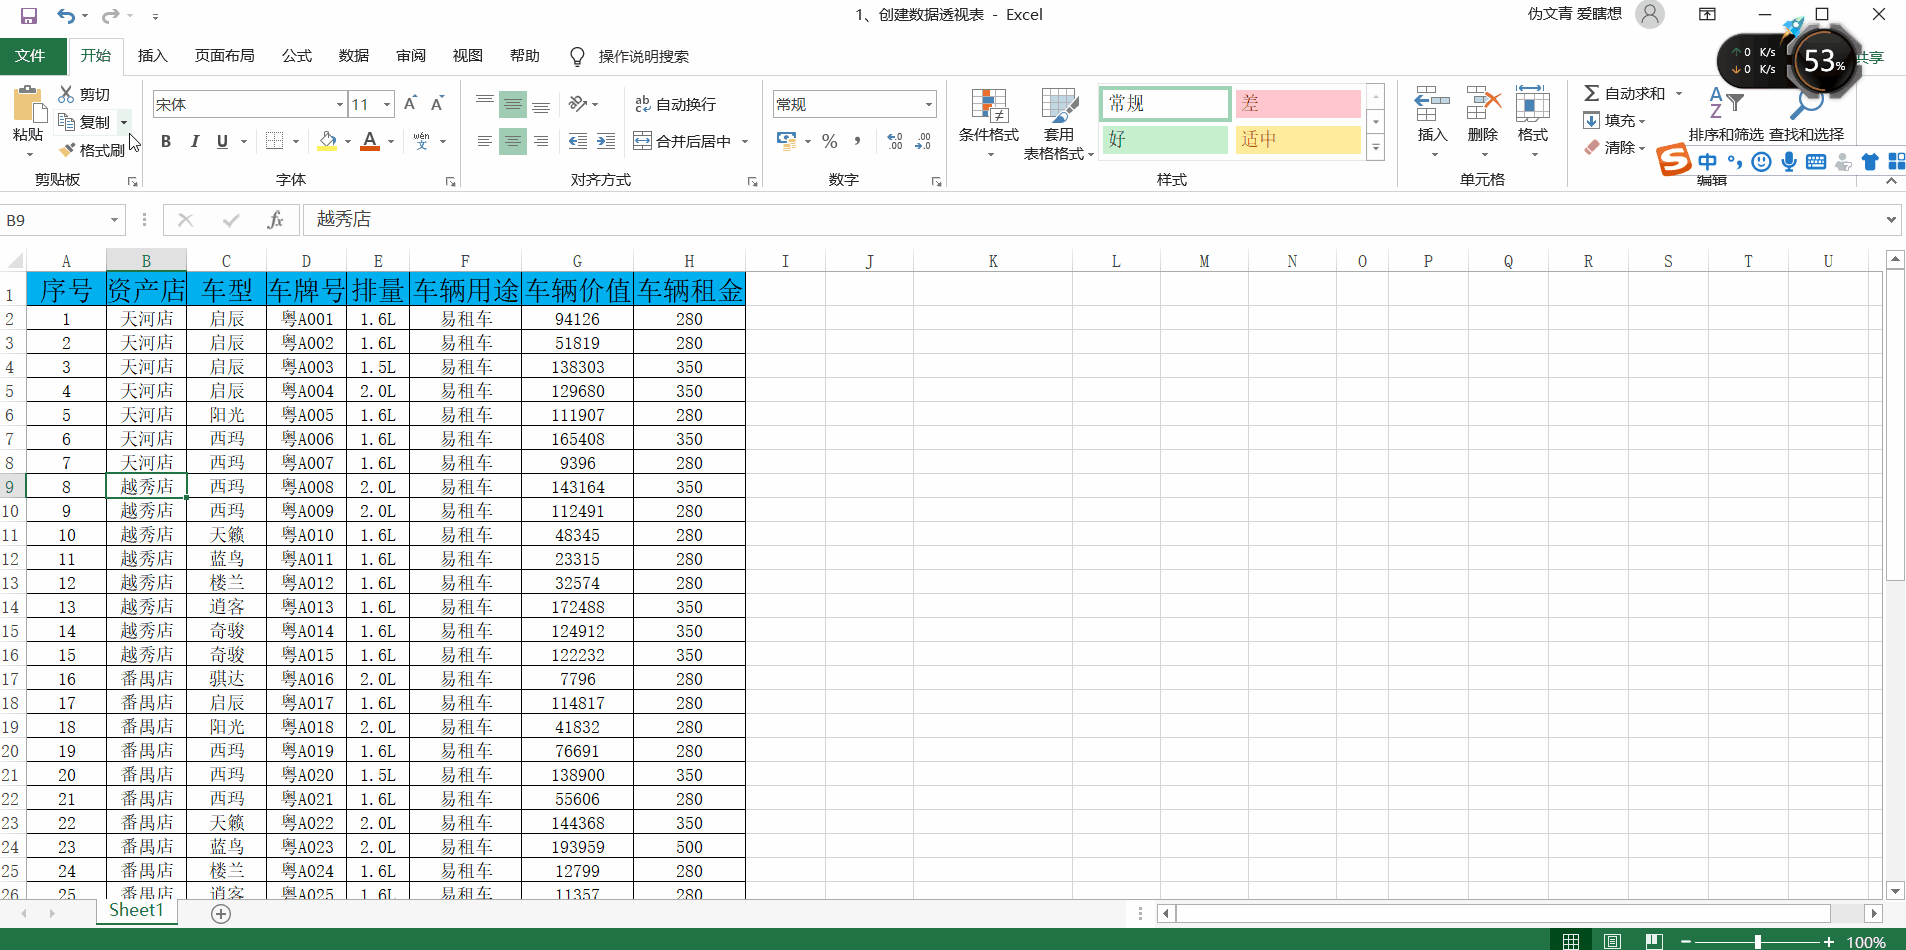Click the Insert Function fx icon

(x=276, y=220)
